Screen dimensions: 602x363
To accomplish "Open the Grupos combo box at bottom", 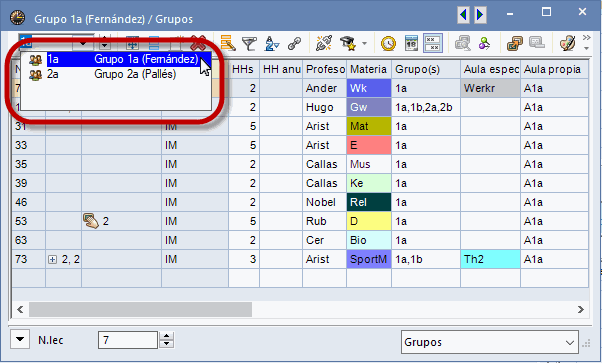I will (490, 342).
